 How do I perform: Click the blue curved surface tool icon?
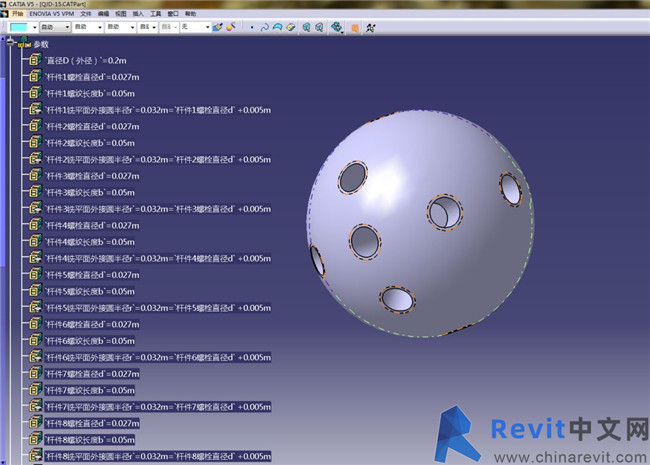coord(277,27)
